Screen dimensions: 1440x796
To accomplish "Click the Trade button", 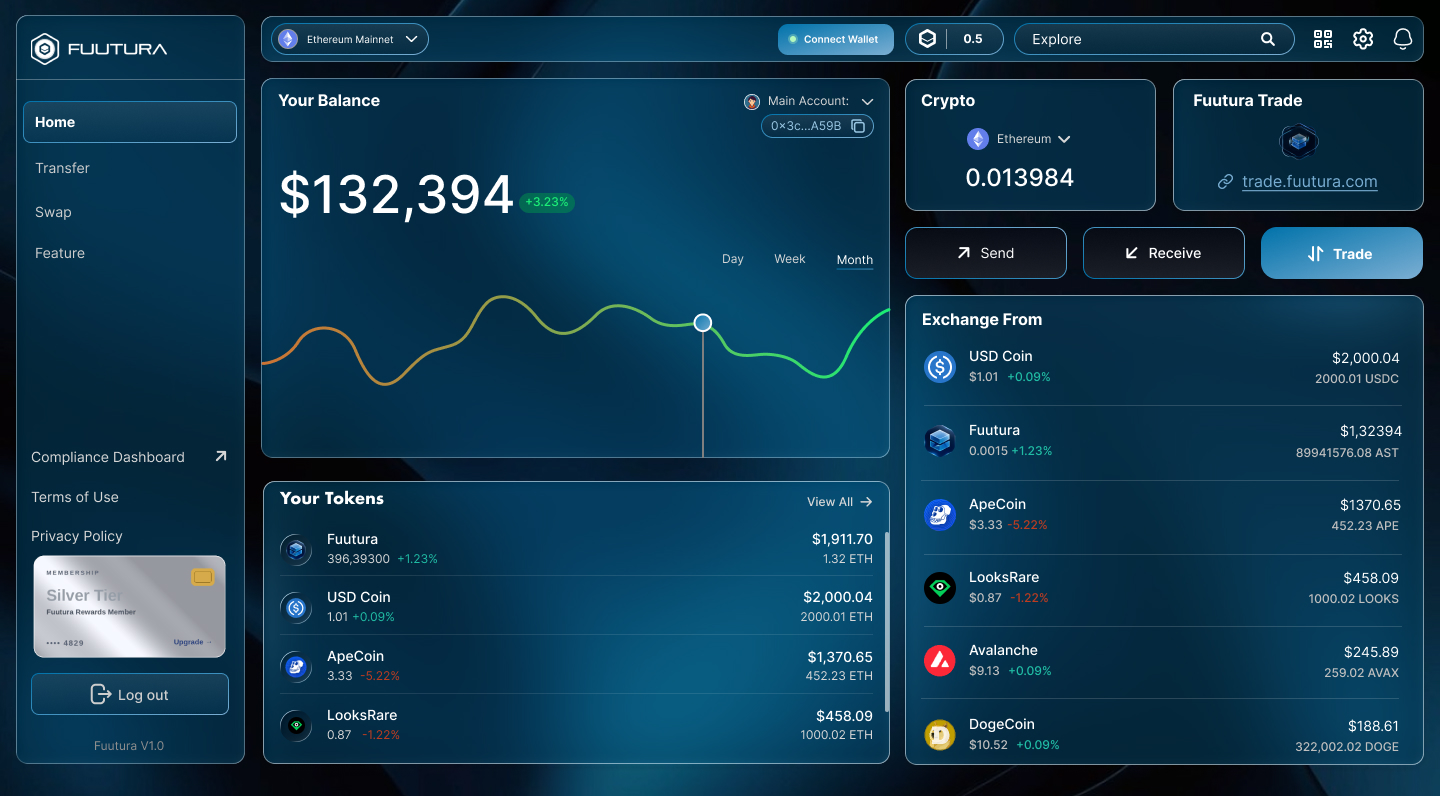I will [1342, 253].
